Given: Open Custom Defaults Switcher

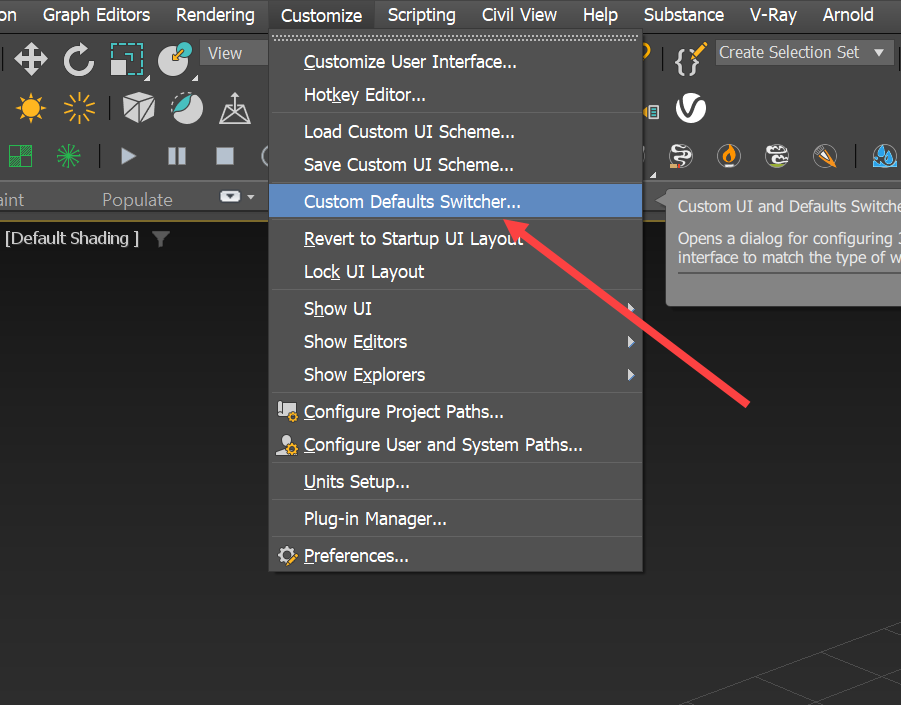Looking at the screenshot, I should [456, 202].
